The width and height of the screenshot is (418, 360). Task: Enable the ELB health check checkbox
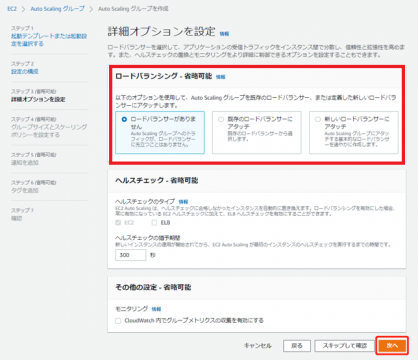(154, 223)
